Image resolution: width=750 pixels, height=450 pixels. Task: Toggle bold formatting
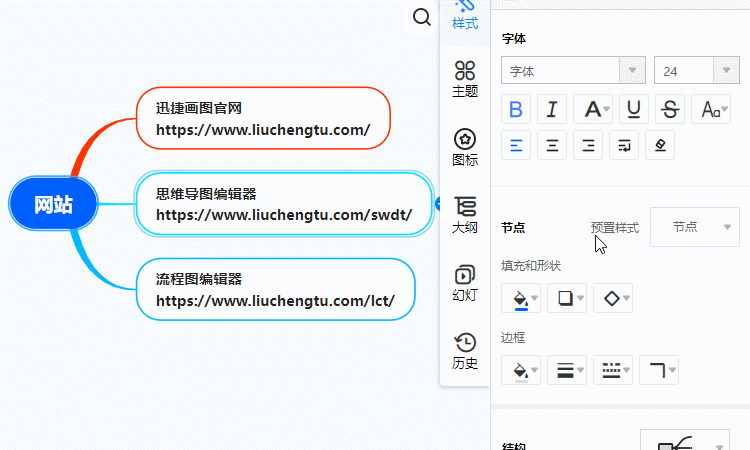point(516,110)
